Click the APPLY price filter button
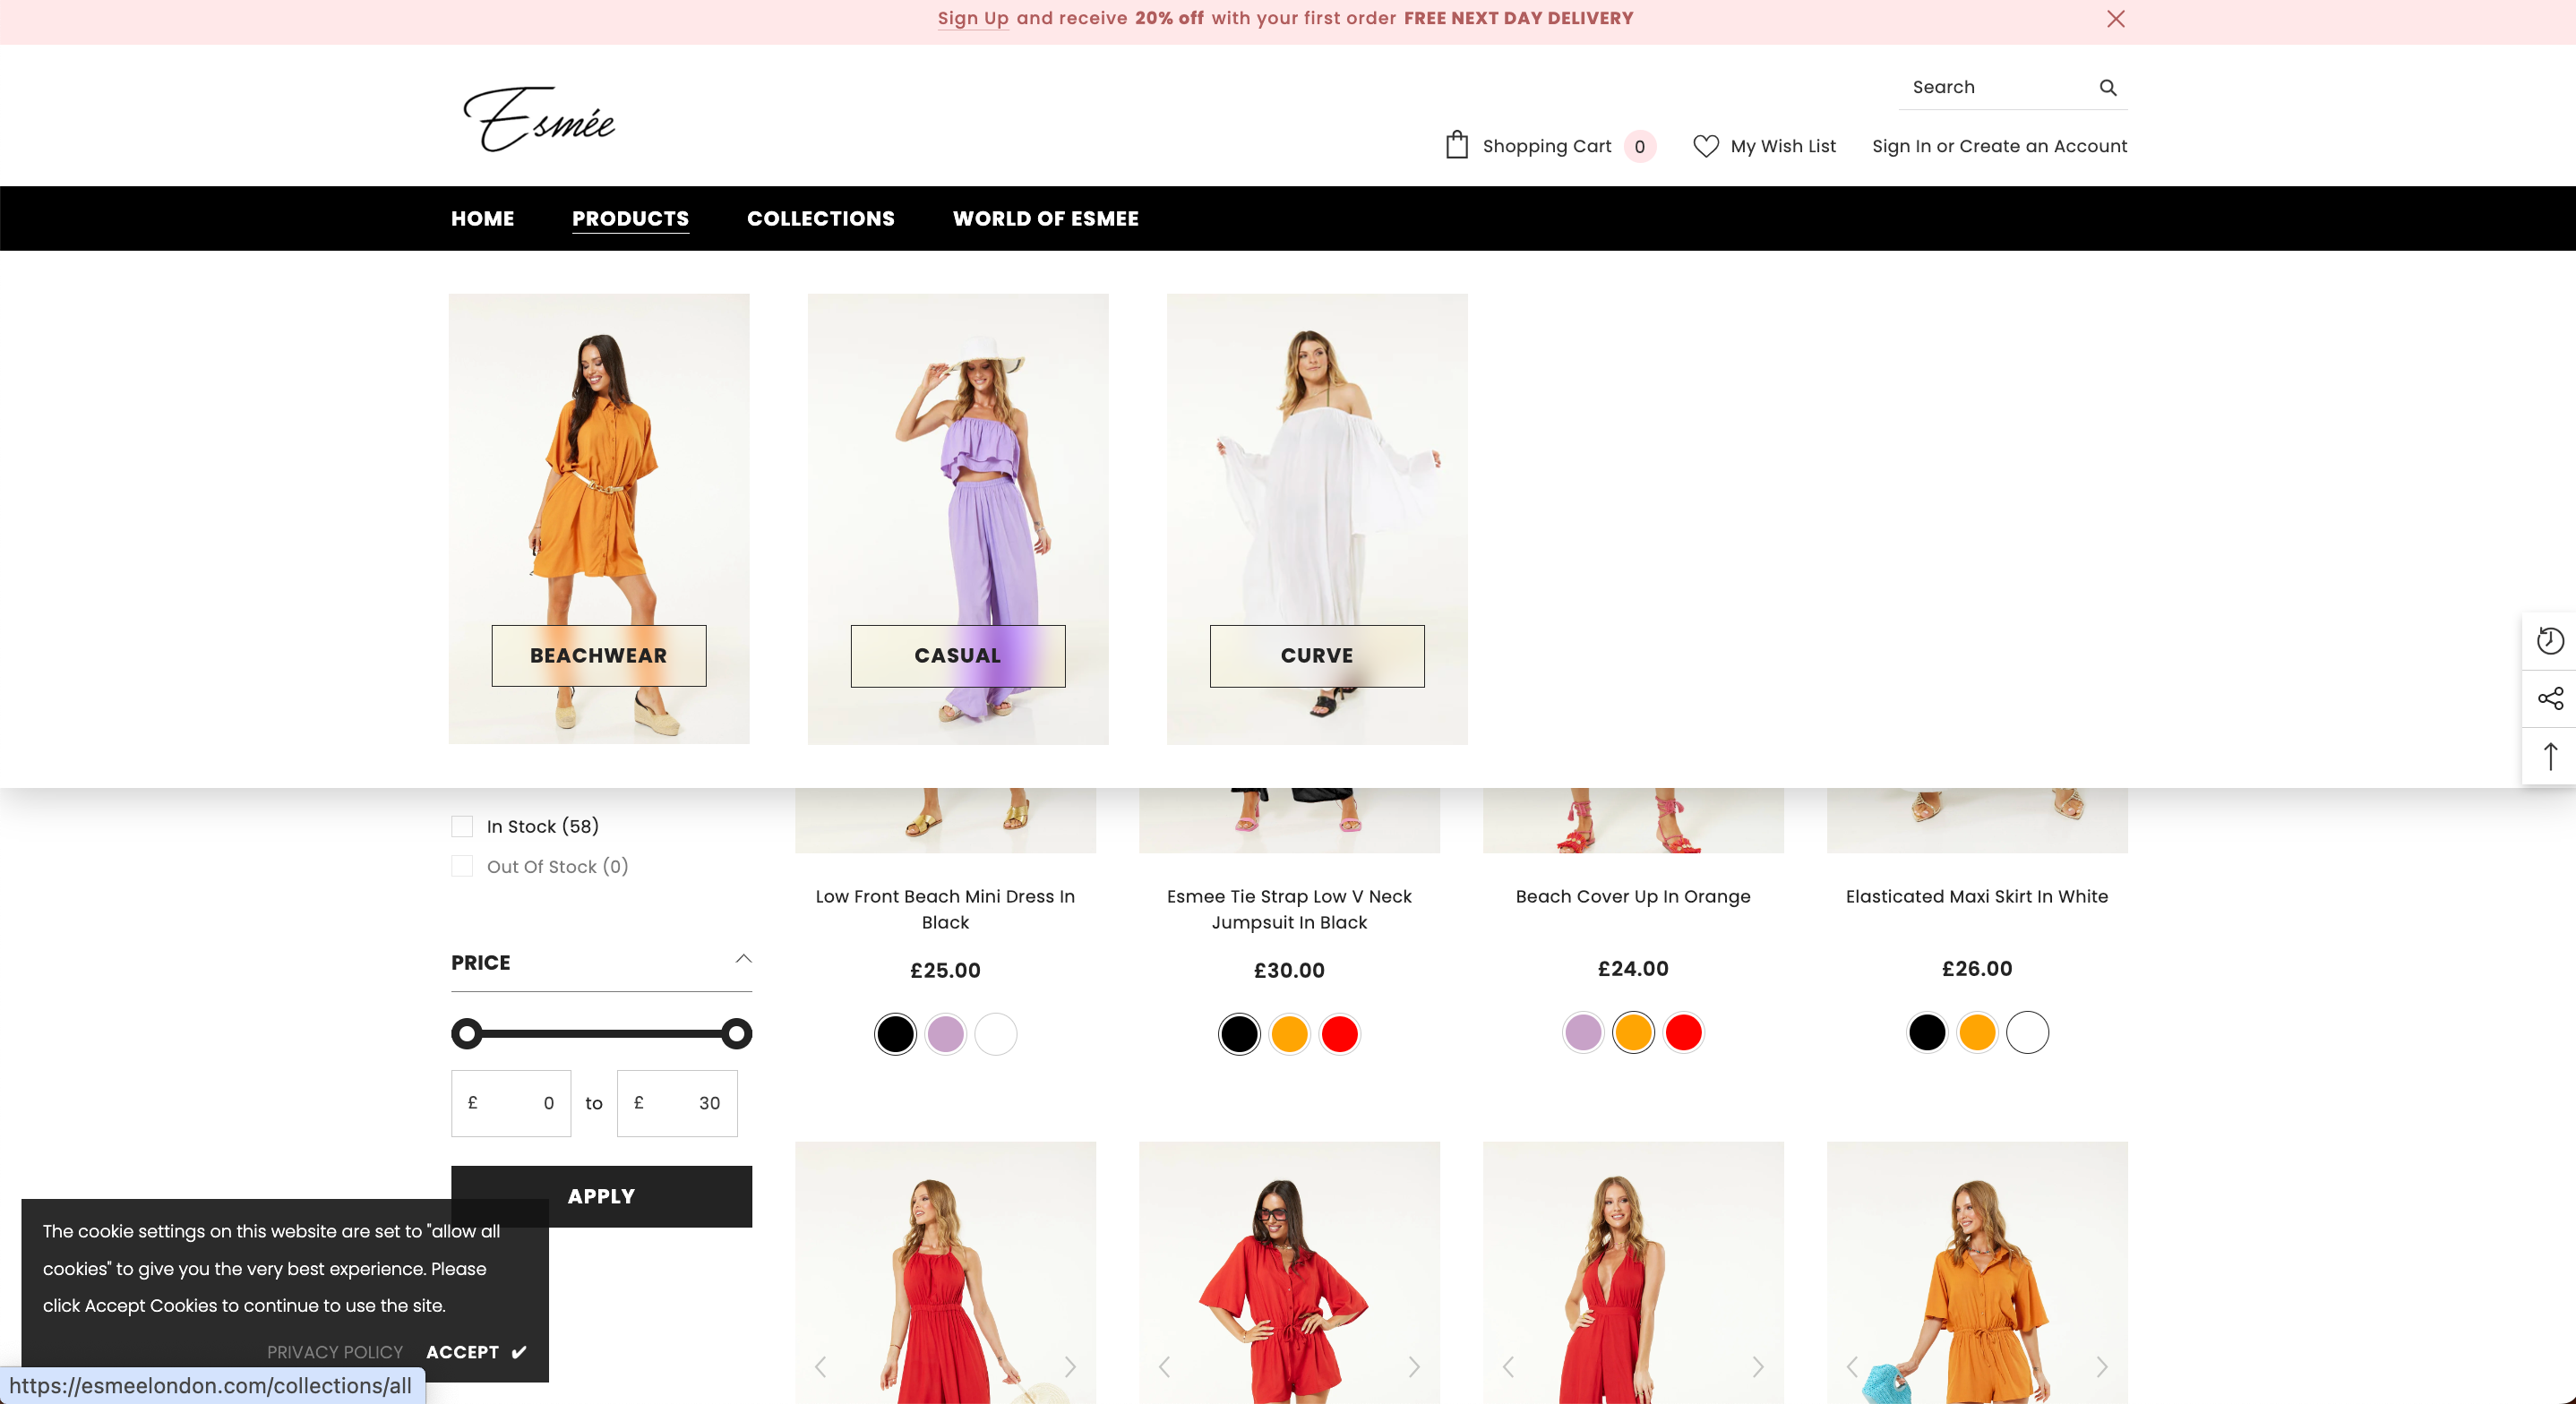The image size is (2576, 1404). [x=601, y=1196]
